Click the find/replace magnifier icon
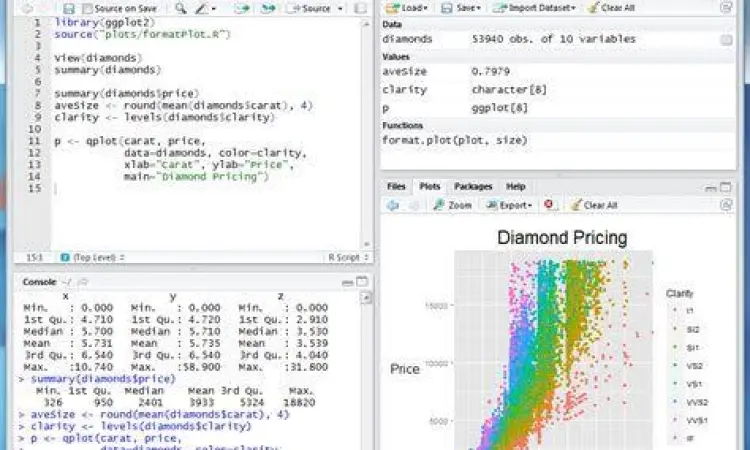This screenshot has width=750, height=450. tap(180, 8)
